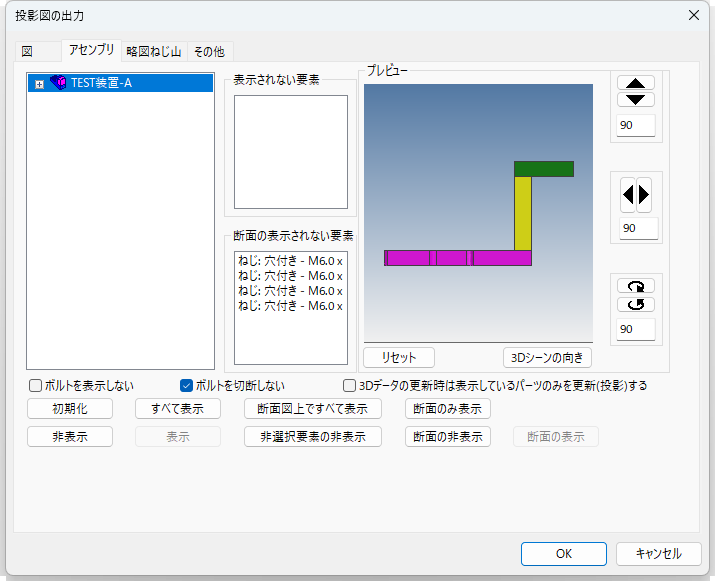715x581 pixels.
Task: Click the TEST装置-A assembly icon
Action: point(58,83)
